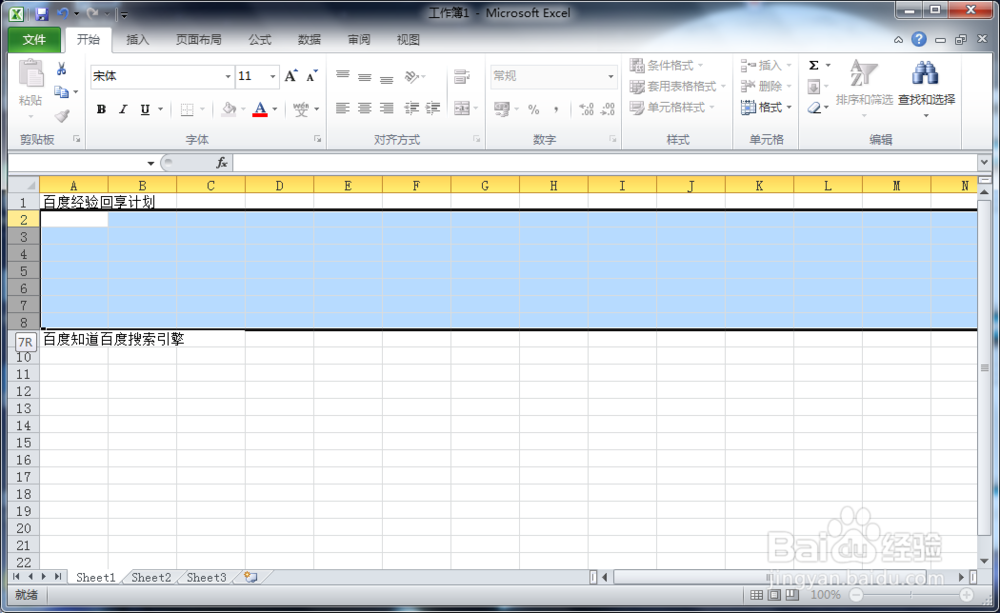
Task: Align text to middle vertically
Action: point(364,77)
